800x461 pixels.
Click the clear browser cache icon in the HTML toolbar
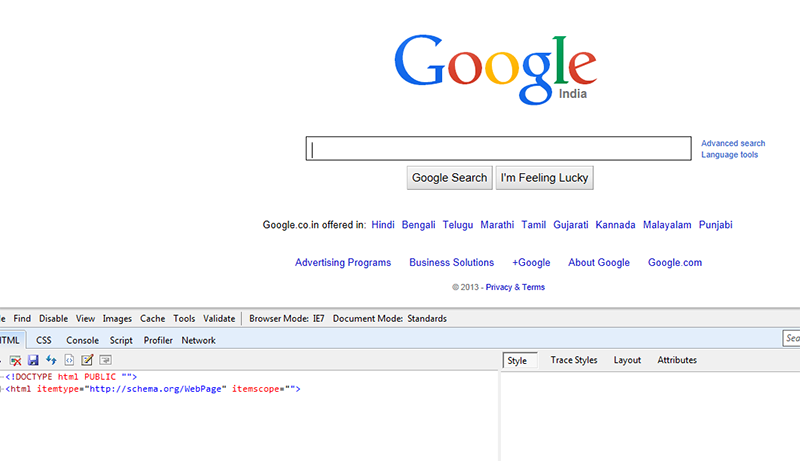[x=15, y=361]
